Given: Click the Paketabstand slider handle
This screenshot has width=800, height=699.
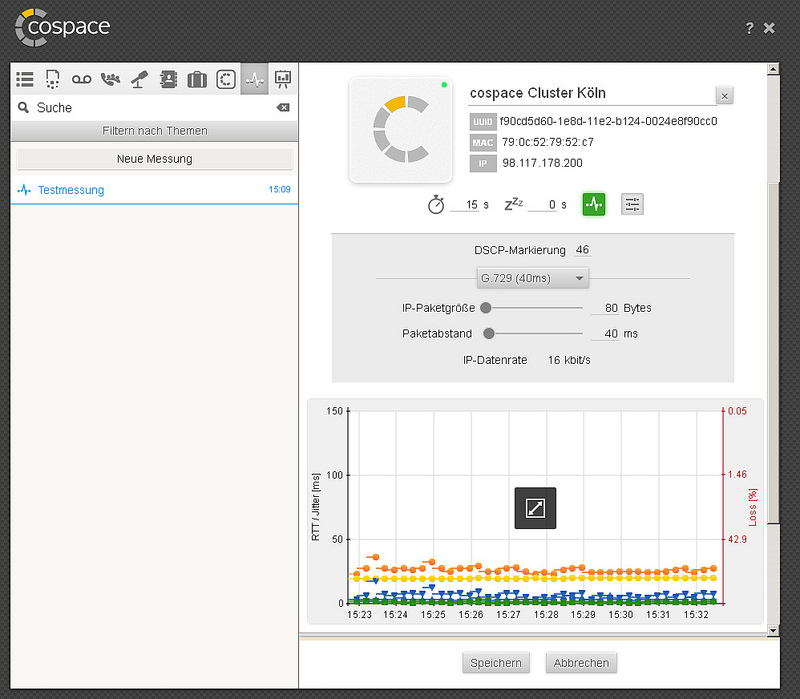Looking at the screenshot, I should coord(489,334).
